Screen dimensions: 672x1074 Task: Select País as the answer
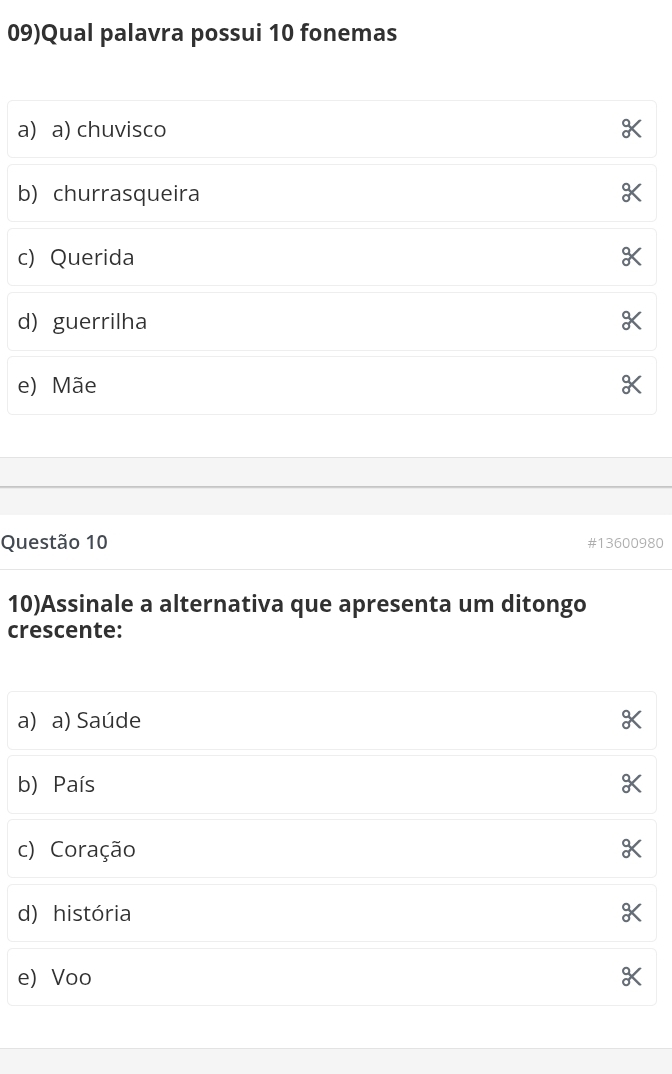click(74, 784)
